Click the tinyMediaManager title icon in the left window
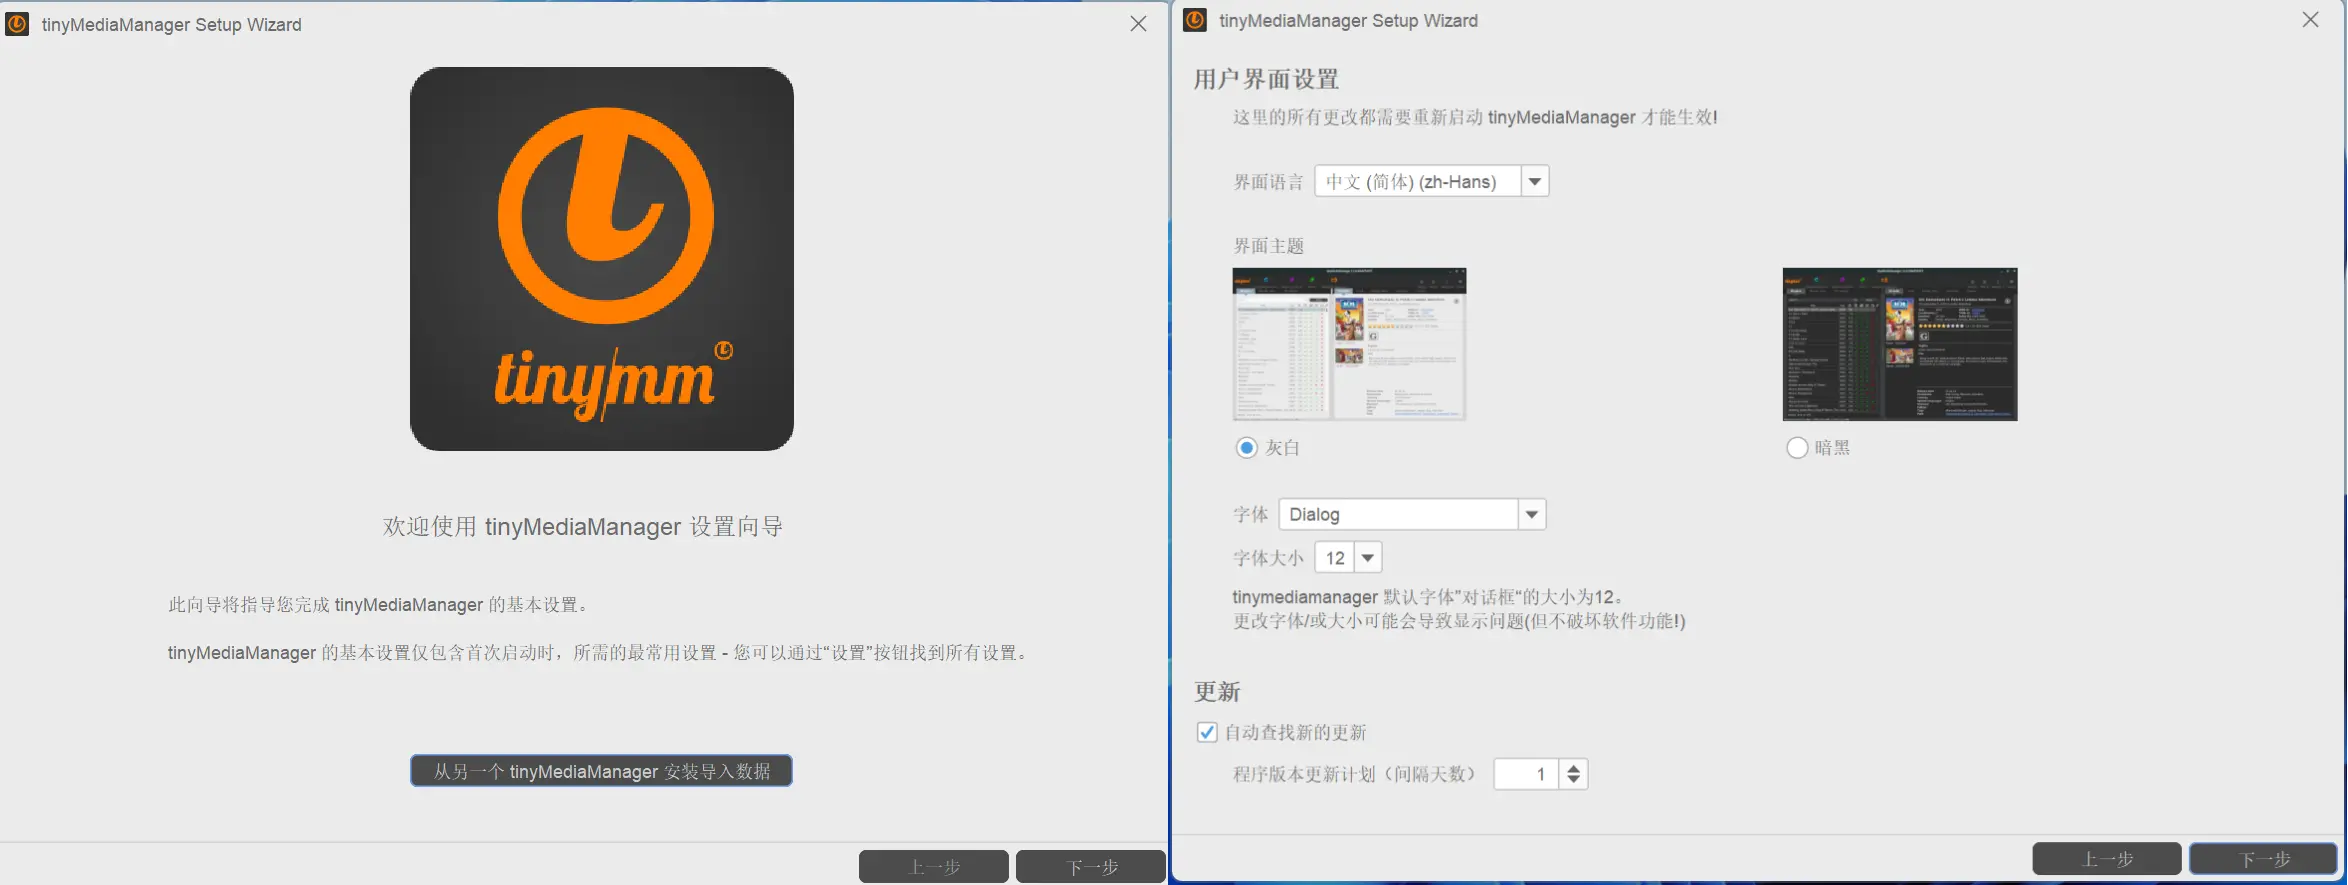Screen dimensions: 2348x885 (17, 24)
